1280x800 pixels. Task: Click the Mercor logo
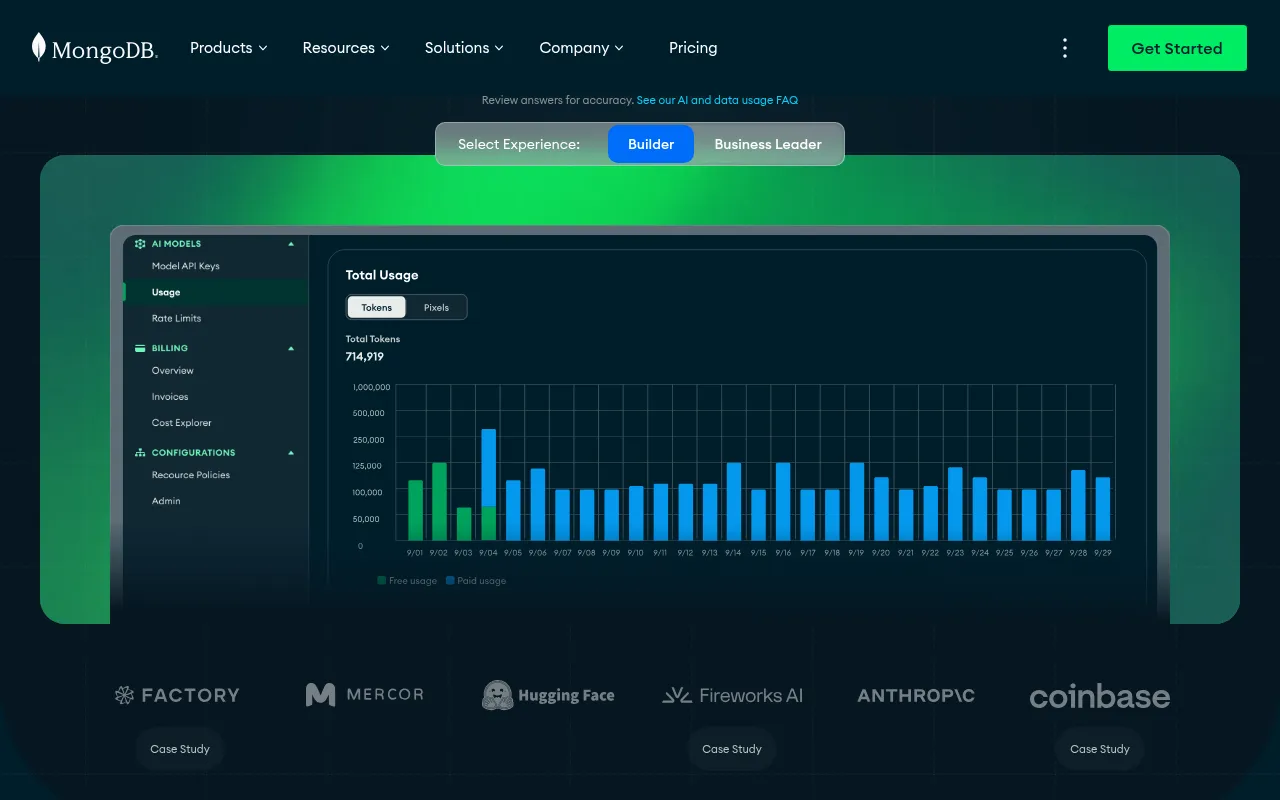(365, 694)
